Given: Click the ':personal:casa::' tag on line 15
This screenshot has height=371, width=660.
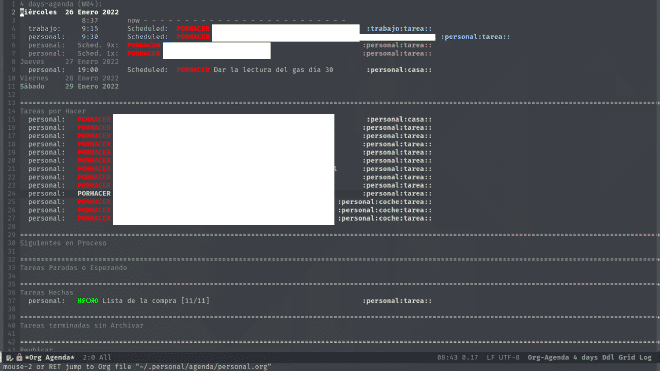Looking at the screenshot, I should (399, 120).
